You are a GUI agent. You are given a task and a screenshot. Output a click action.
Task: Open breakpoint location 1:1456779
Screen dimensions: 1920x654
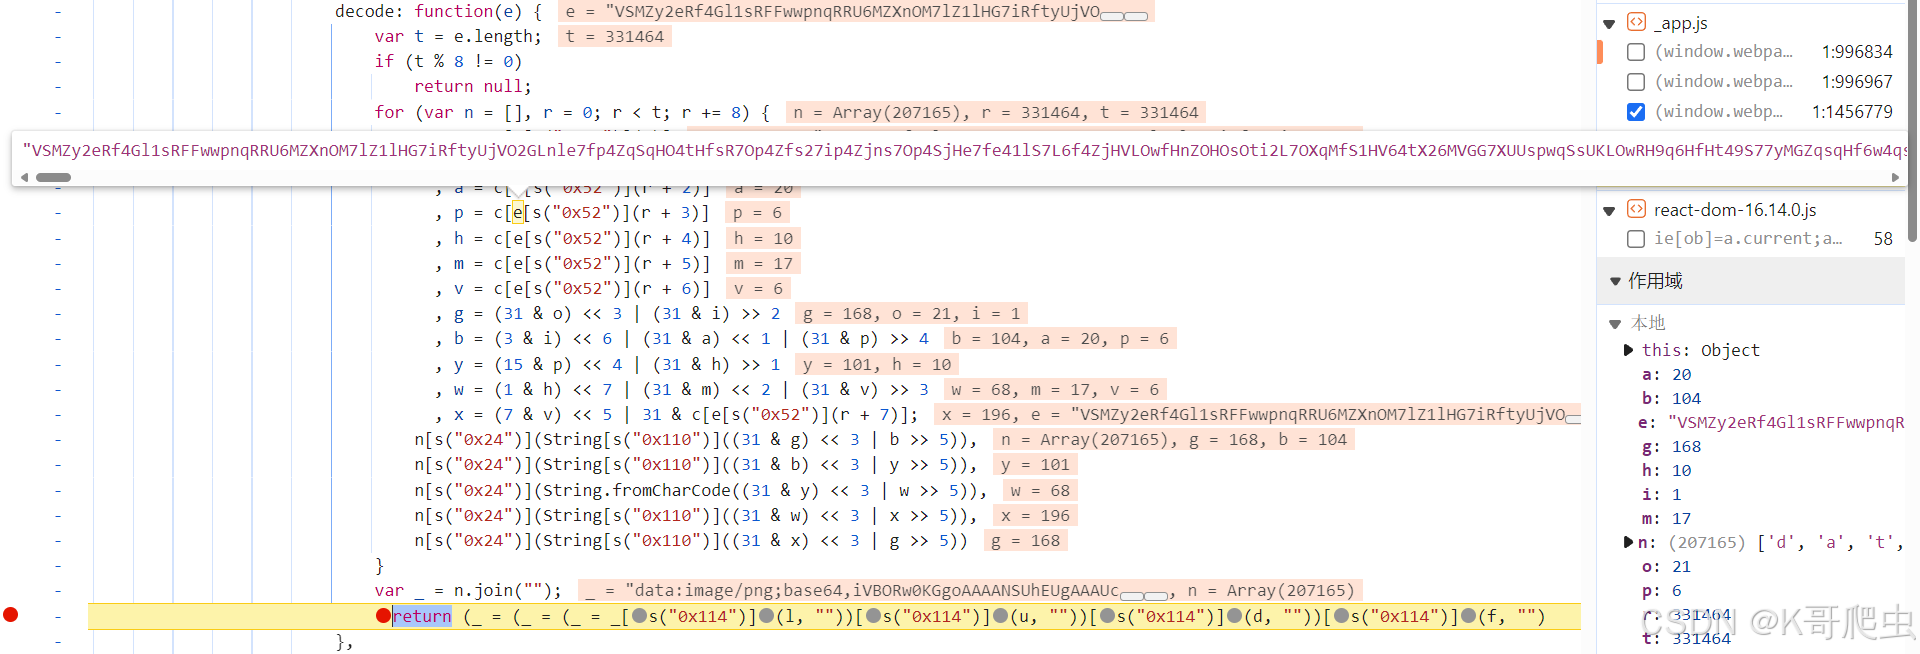click(1852, 112)
